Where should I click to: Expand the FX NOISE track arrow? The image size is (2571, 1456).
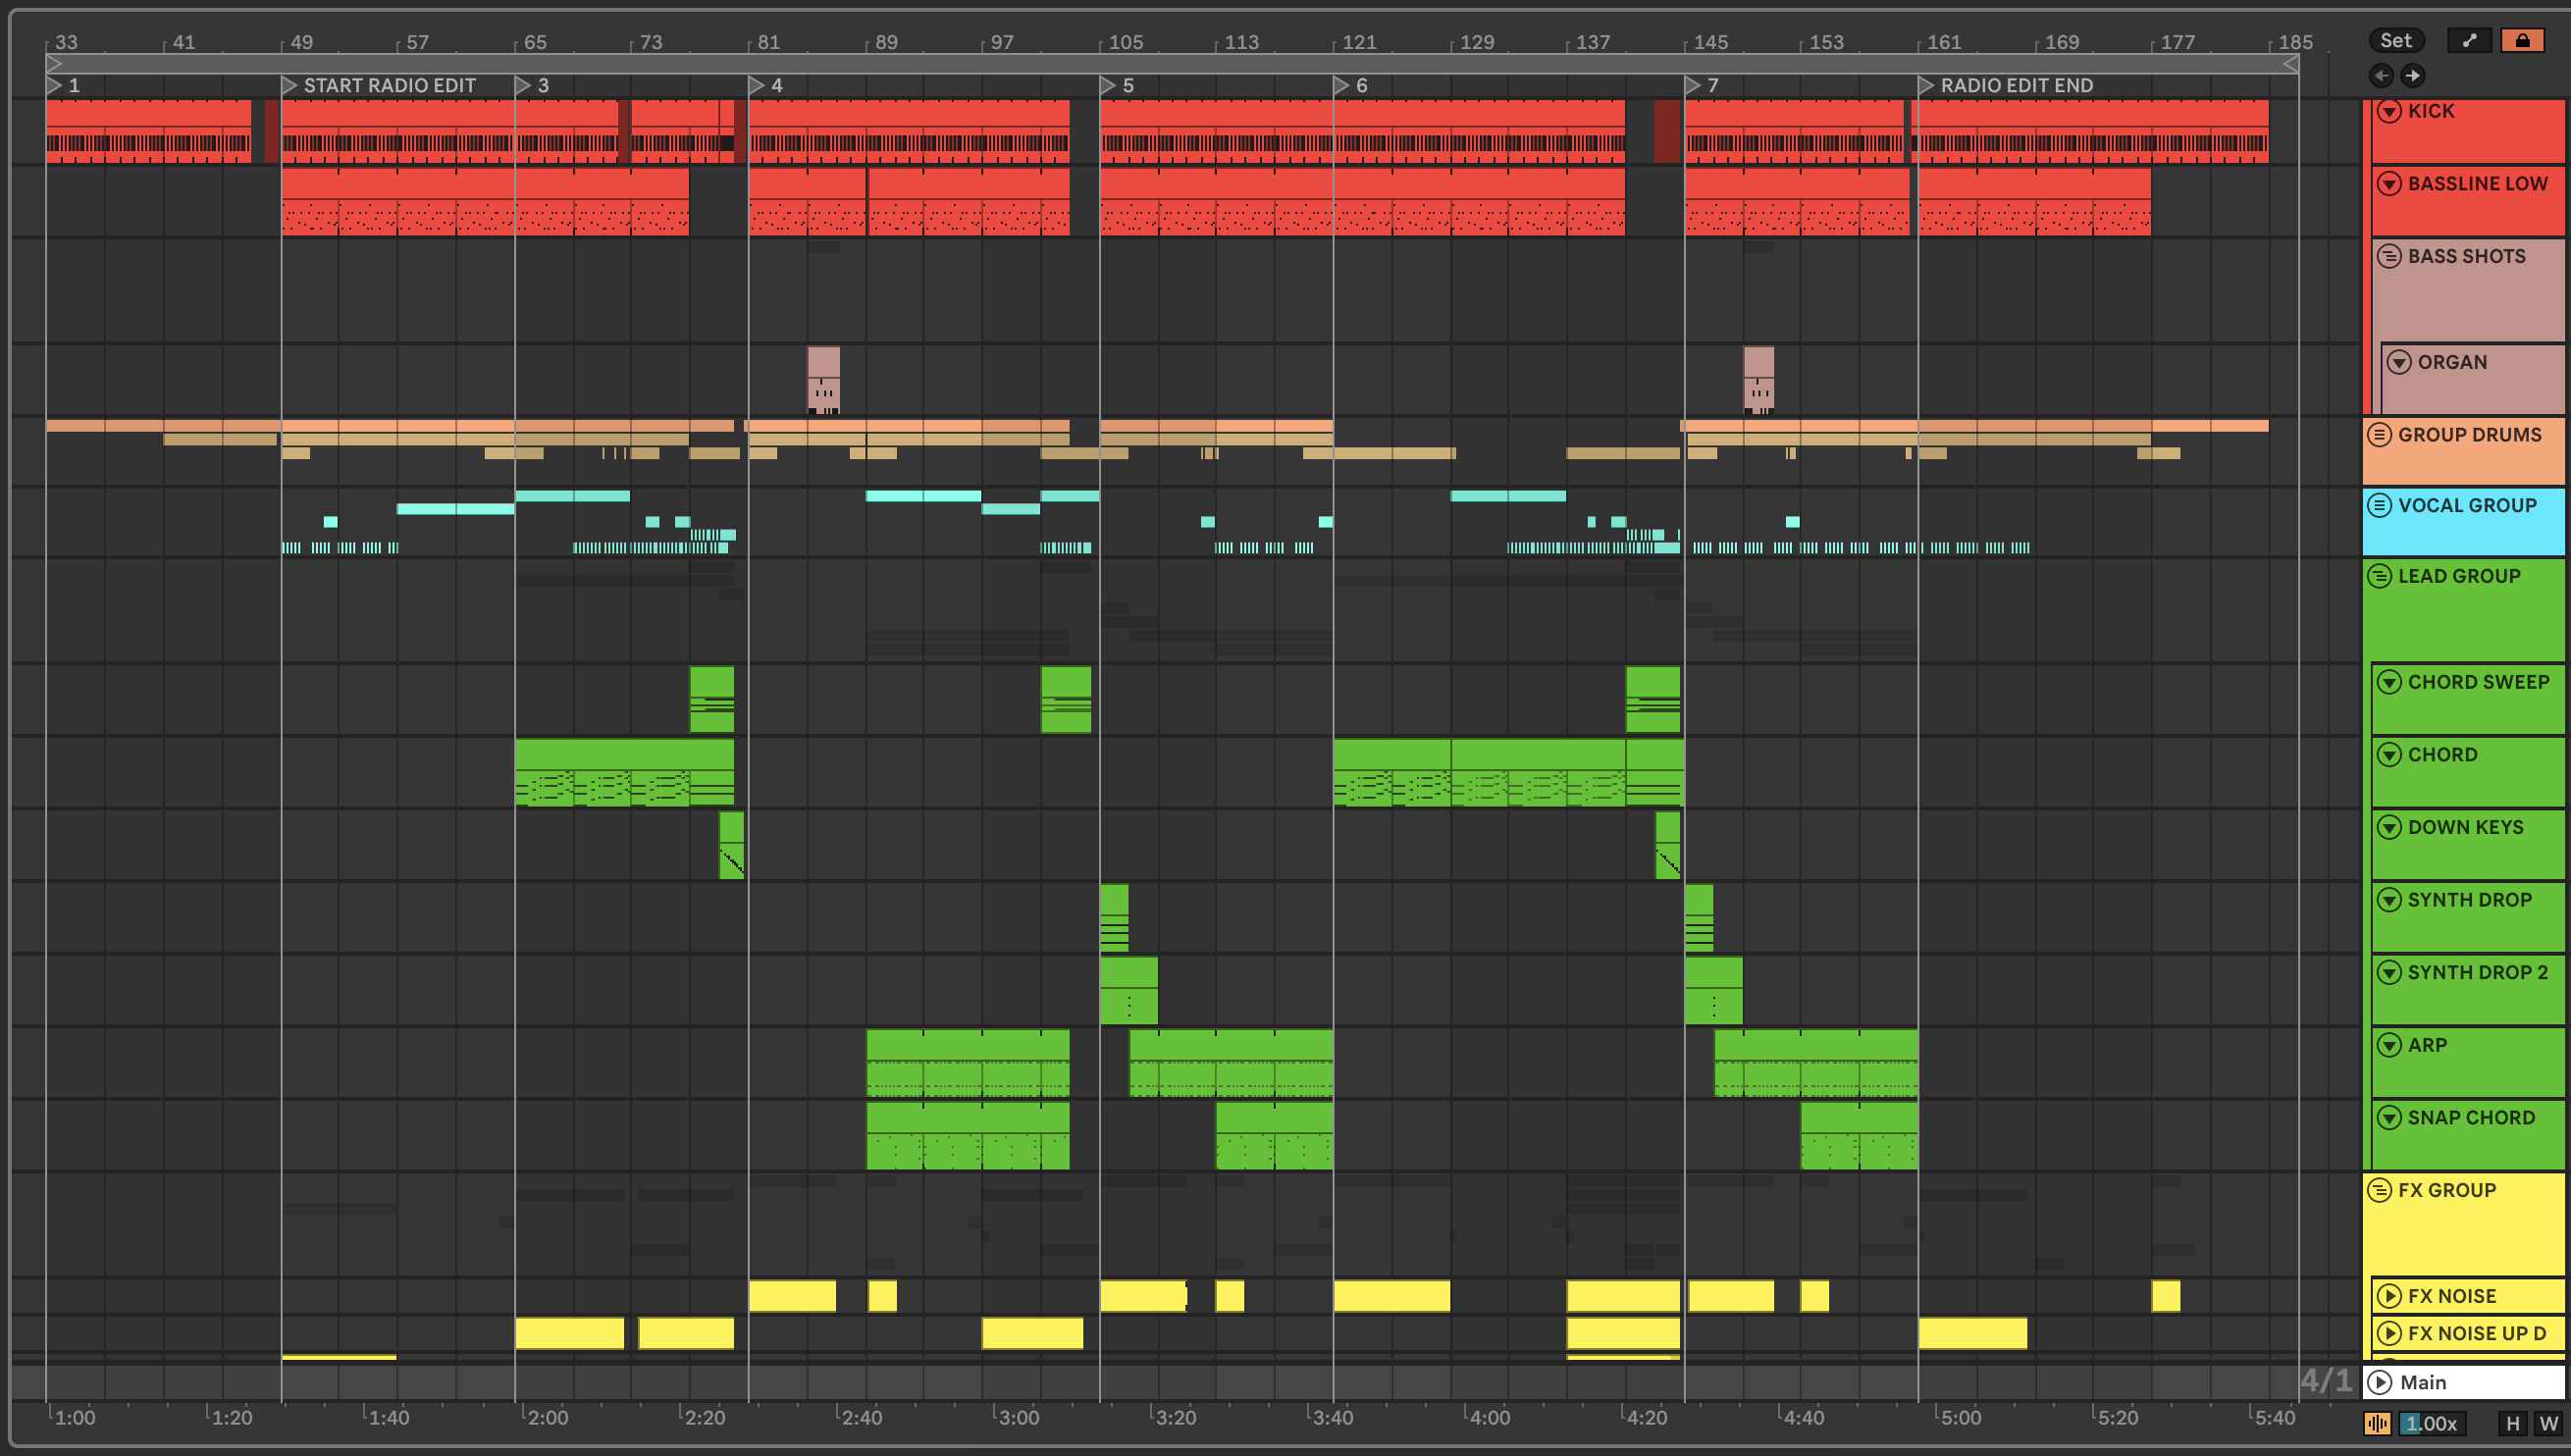click(x=2389, y=1296)
